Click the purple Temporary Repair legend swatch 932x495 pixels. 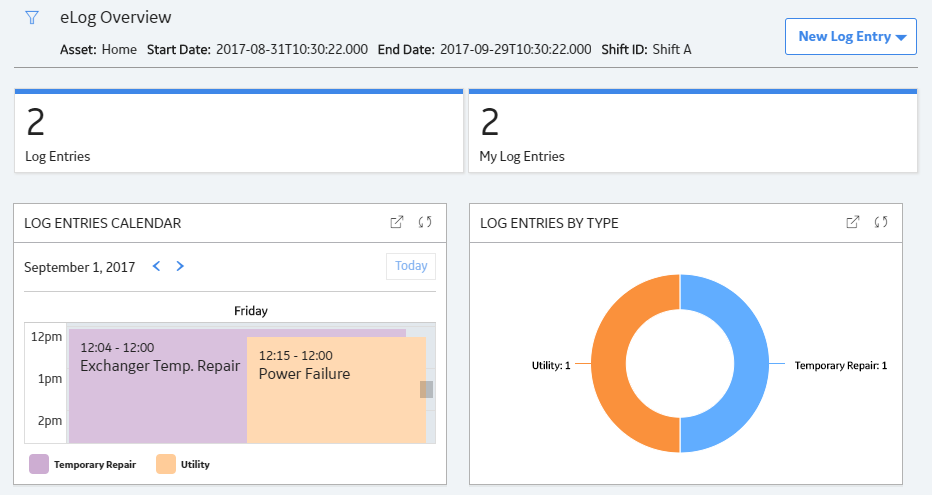(39, 464)
